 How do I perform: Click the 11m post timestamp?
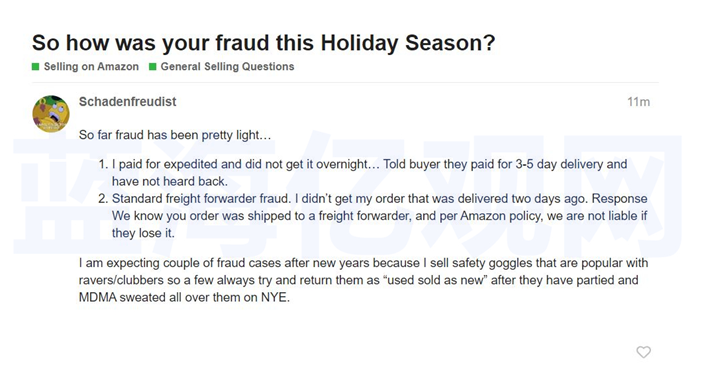click(x=638, y=102)
